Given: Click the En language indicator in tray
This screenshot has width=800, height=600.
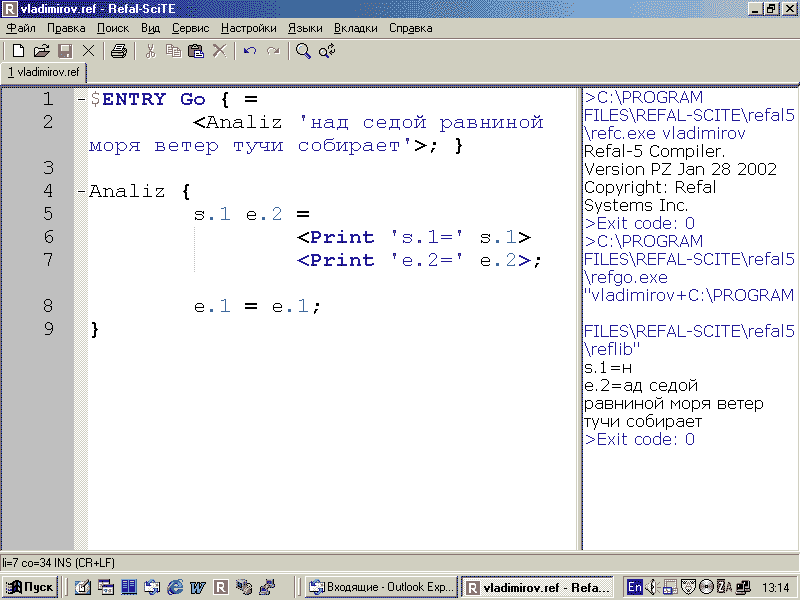Looking at the screenshot, I should (635, 587).
